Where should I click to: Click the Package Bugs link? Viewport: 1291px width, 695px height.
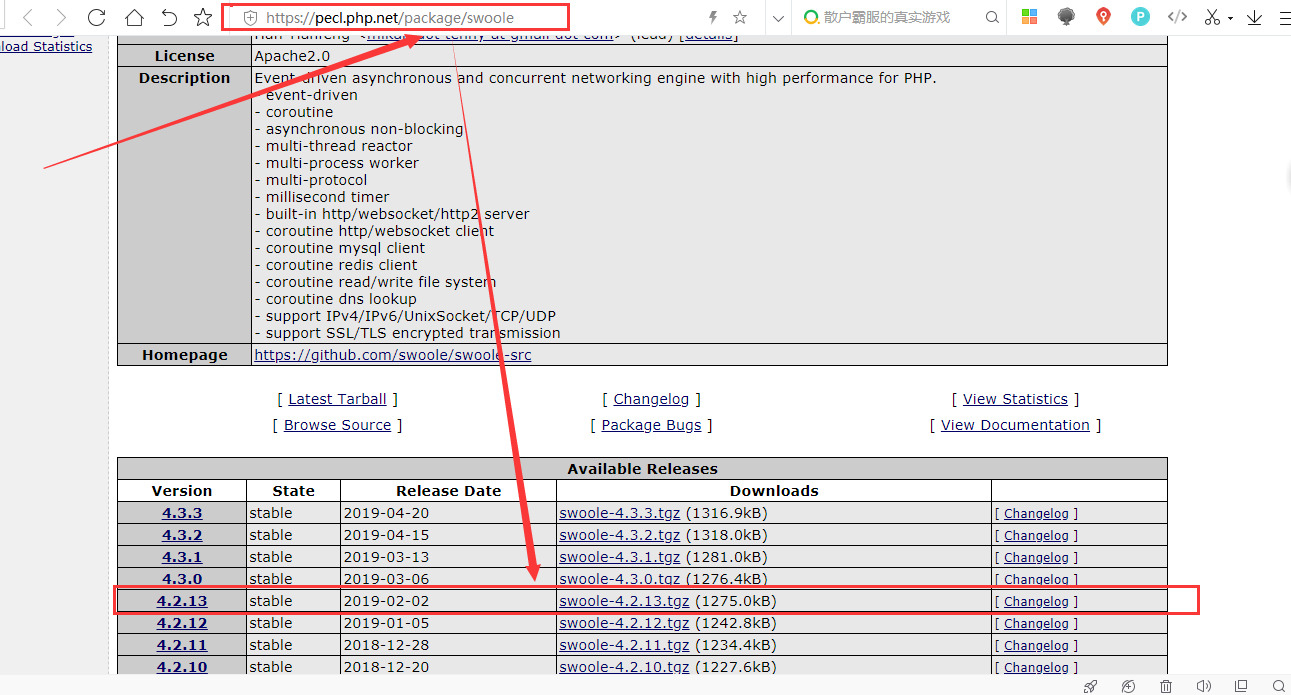click(651, 425)
